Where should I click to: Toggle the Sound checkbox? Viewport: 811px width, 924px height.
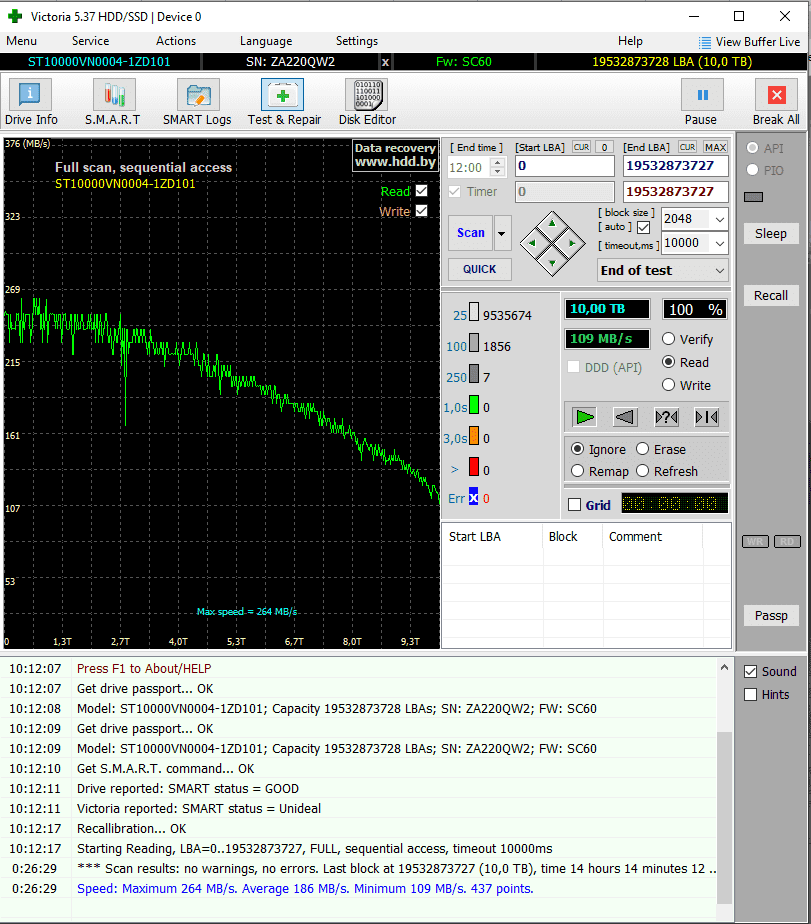pos(751,671)
